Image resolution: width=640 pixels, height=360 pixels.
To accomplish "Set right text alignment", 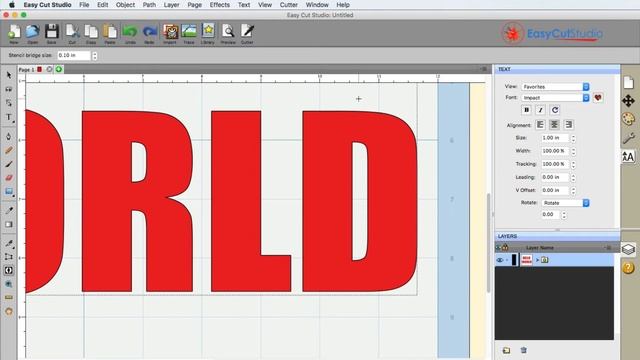I will pos(569,125).
